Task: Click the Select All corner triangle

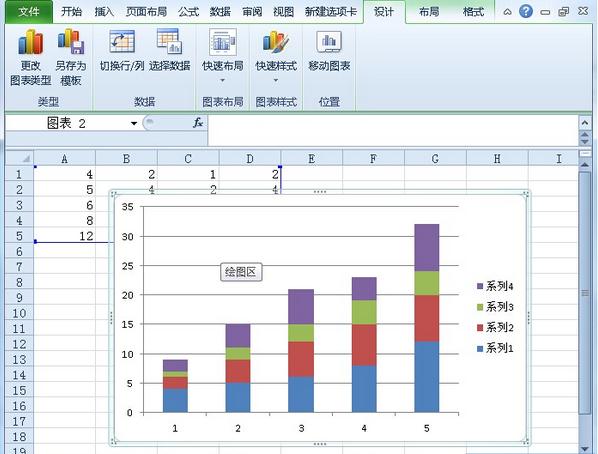Action: click(x=19, y=158)
